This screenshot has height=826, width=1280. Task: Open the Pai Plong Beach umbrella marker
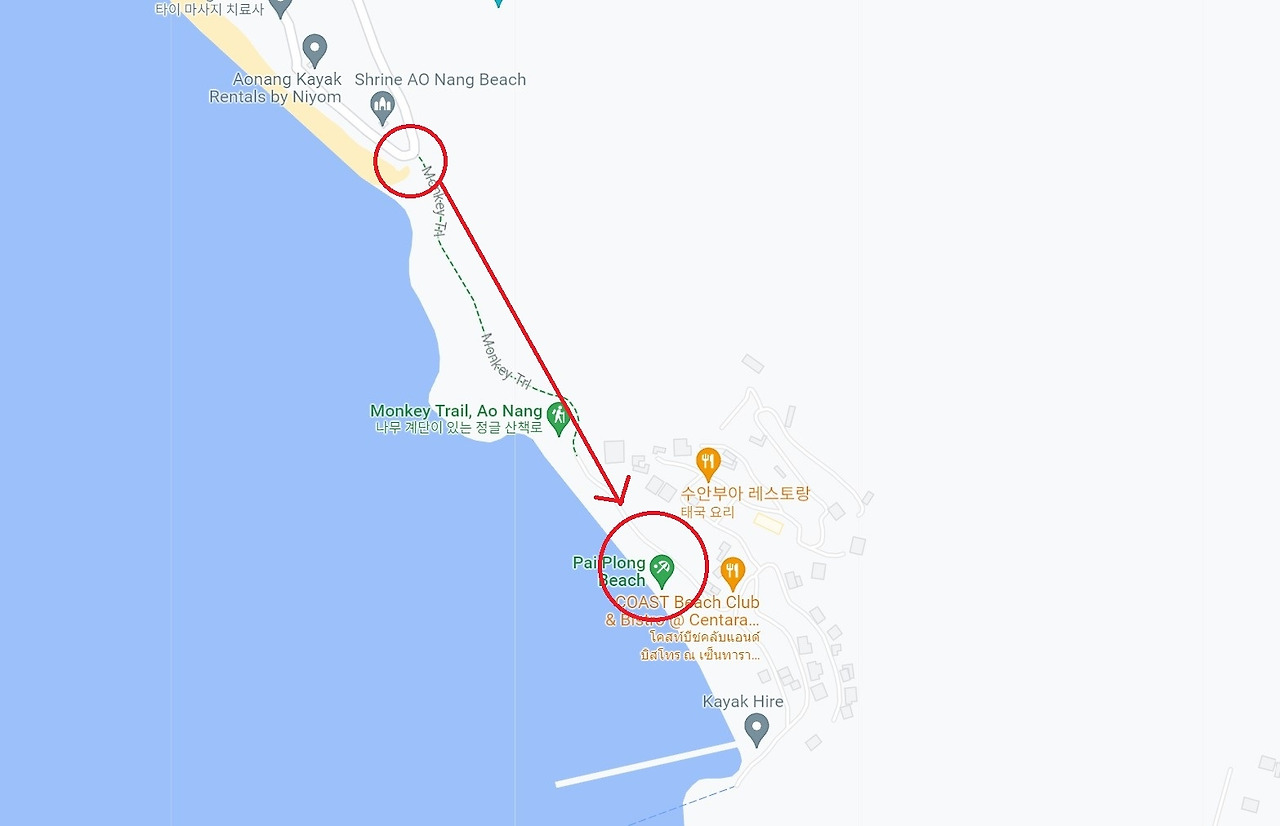(x=661, y=570)
